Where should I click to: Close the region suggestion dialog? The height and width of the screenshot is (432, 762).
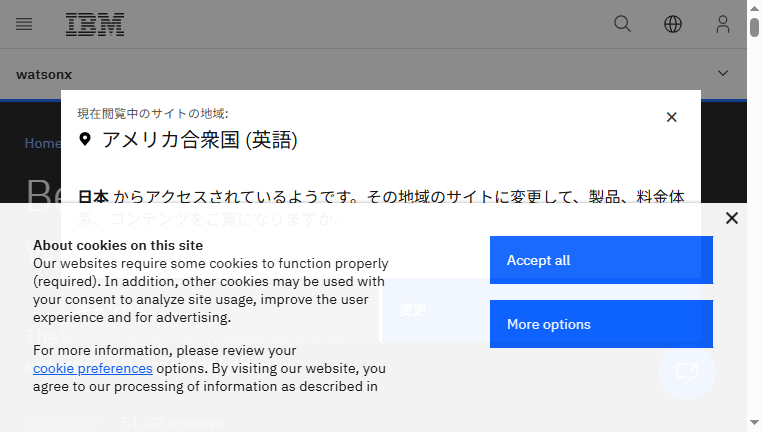tap(672, 117)
